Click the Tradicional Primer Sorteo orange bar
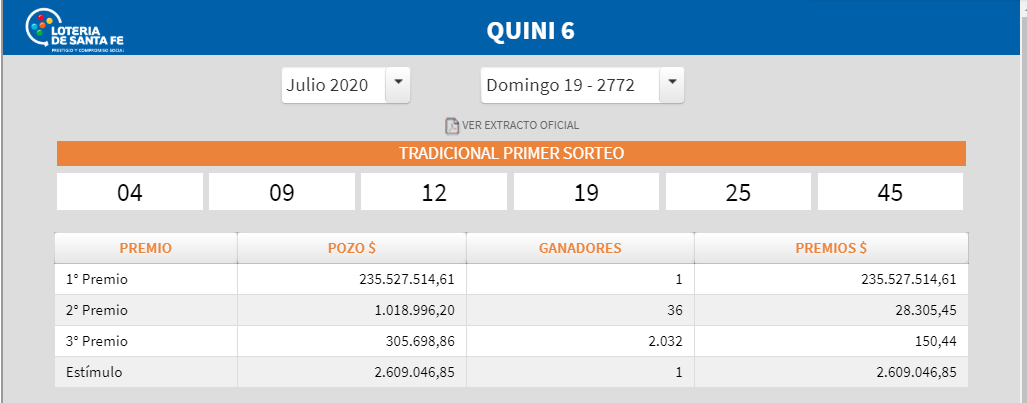 click(x=511, y=153)
